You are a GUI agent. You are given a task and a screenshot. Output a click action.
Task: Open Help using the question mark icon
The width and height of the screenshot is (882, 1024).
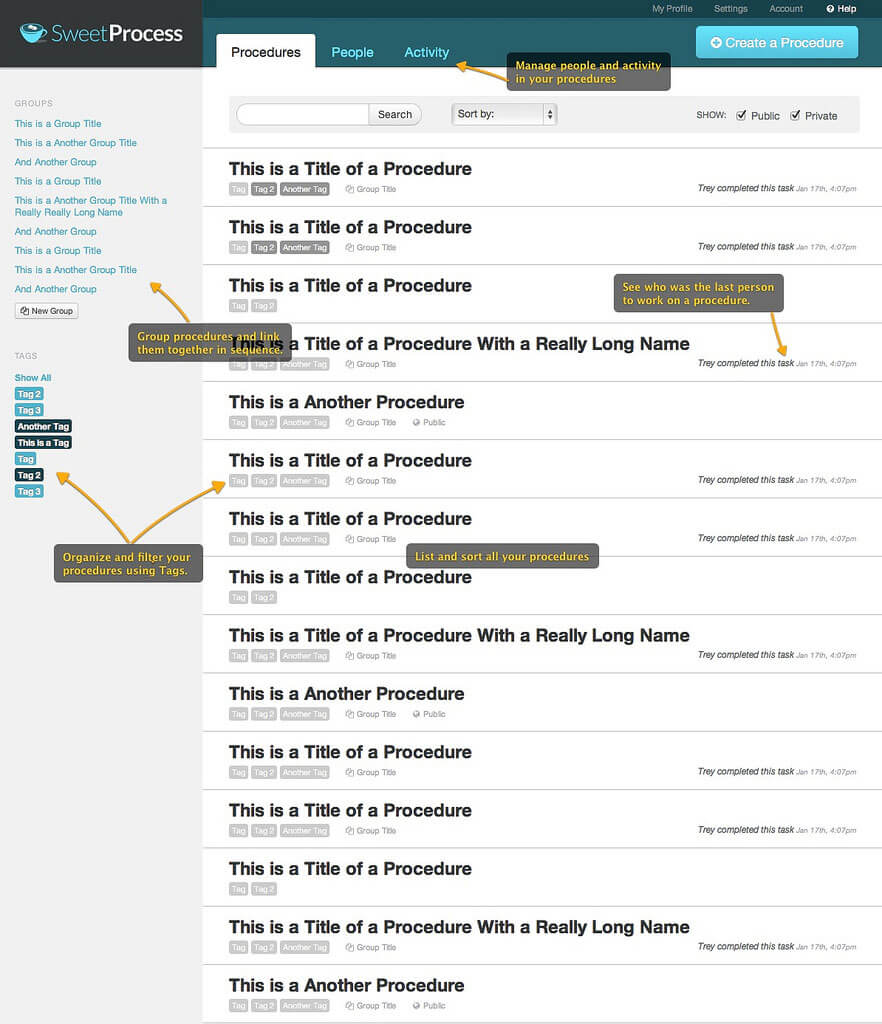pos(831,8)
